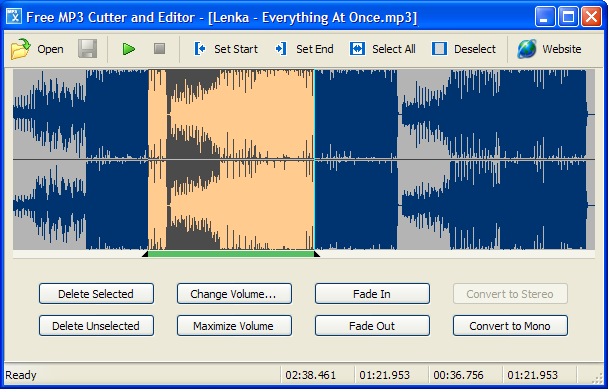The image size is (608, 389).
Task: Delete Selected audio region
Action: [x=96, y=294]
